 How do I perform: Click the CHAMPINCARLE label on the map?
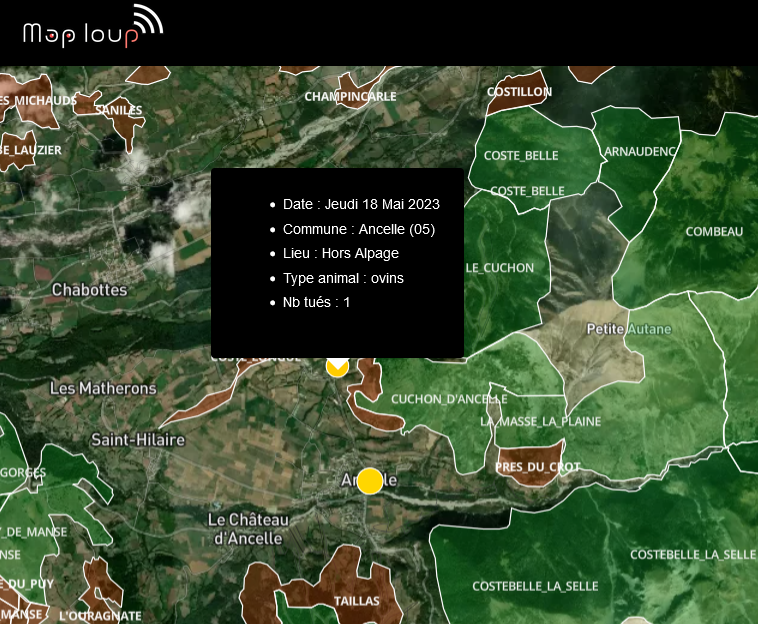point(350,97)
